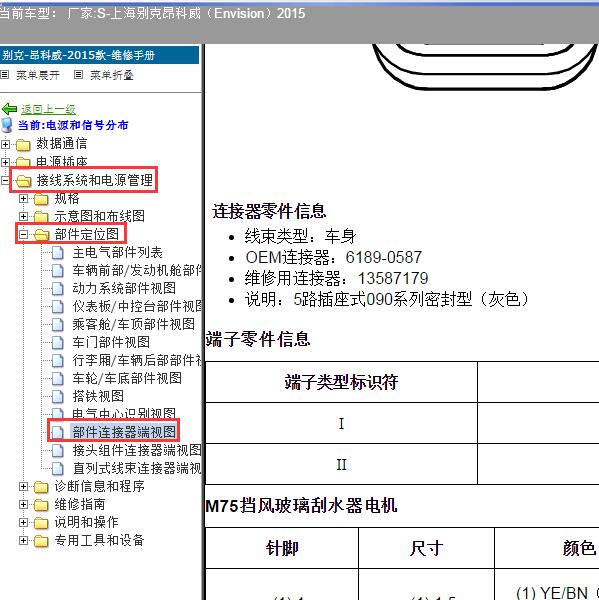Open 仪表板/中控台部件视图 document
Viewport: 599px width, 600px height.
137,307
